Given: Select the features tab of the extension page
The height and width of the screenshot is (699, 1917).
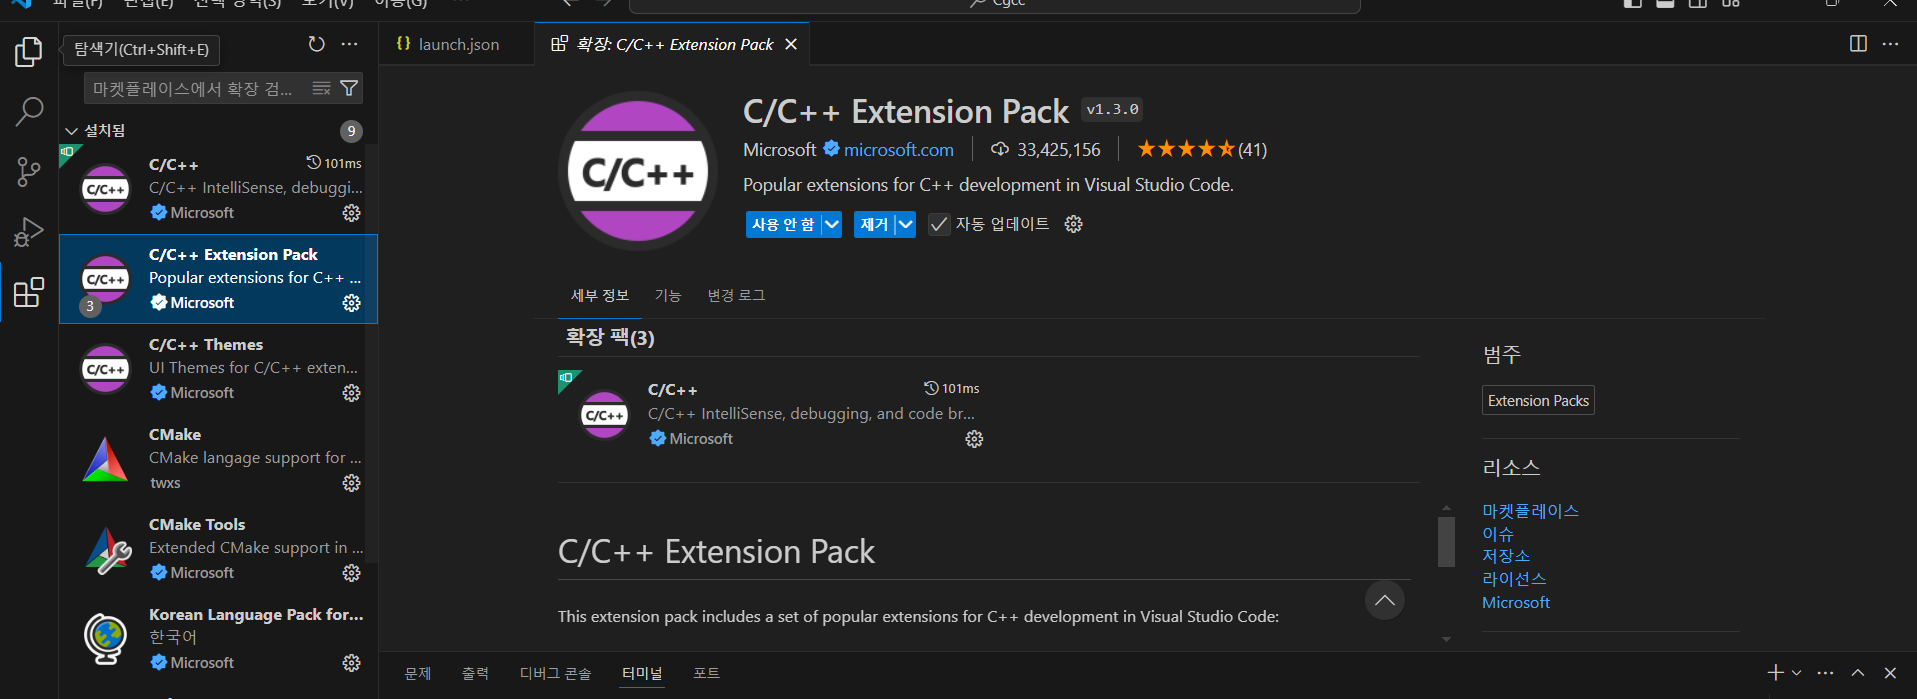Looking at the screenshot, I should tap(668, 295).
